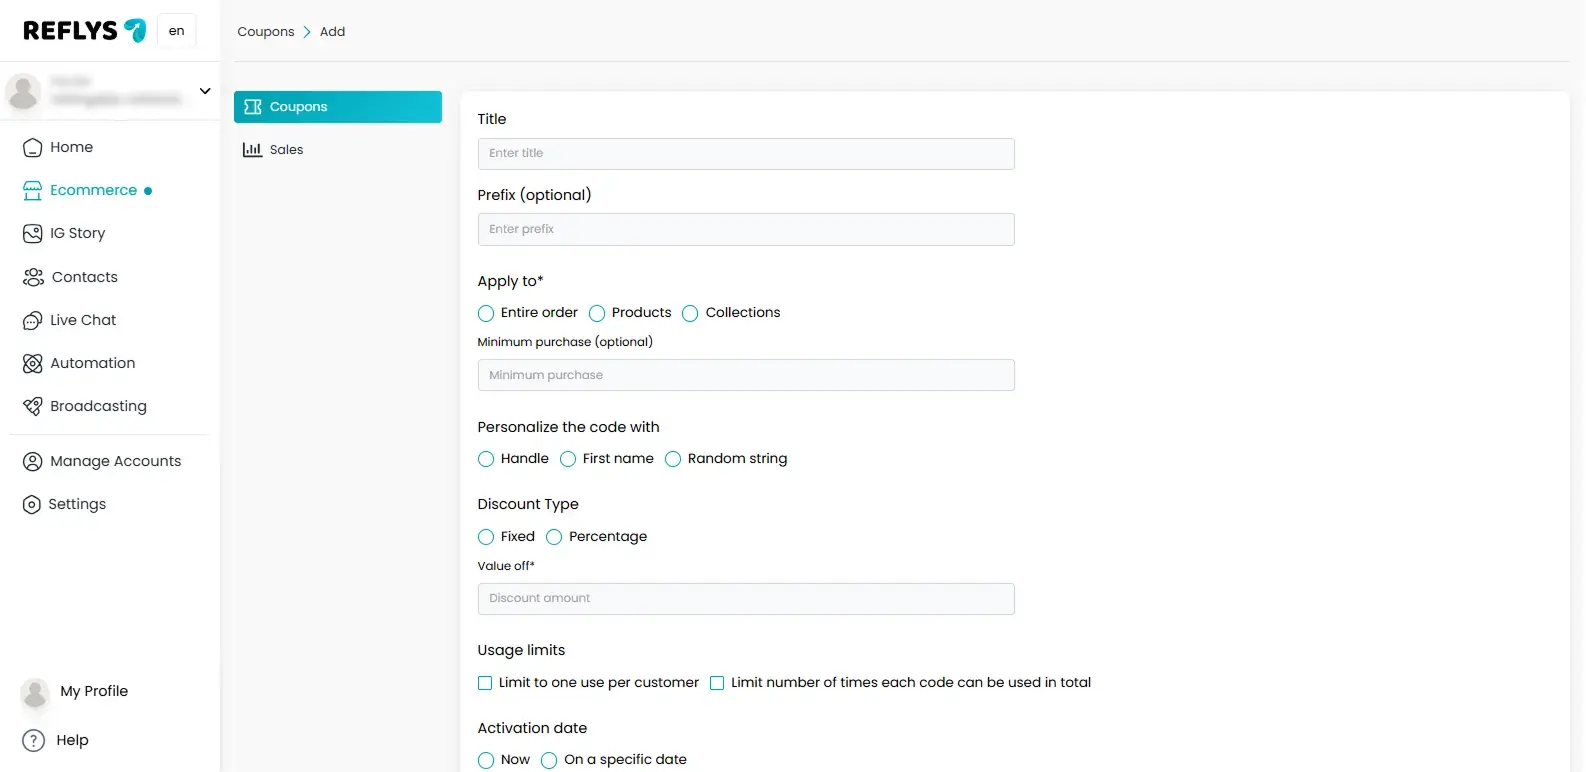Image resolution: width=1586 pixels, height=772 pixels.
Task: Click into the Title input field
Action: (745, 154)
